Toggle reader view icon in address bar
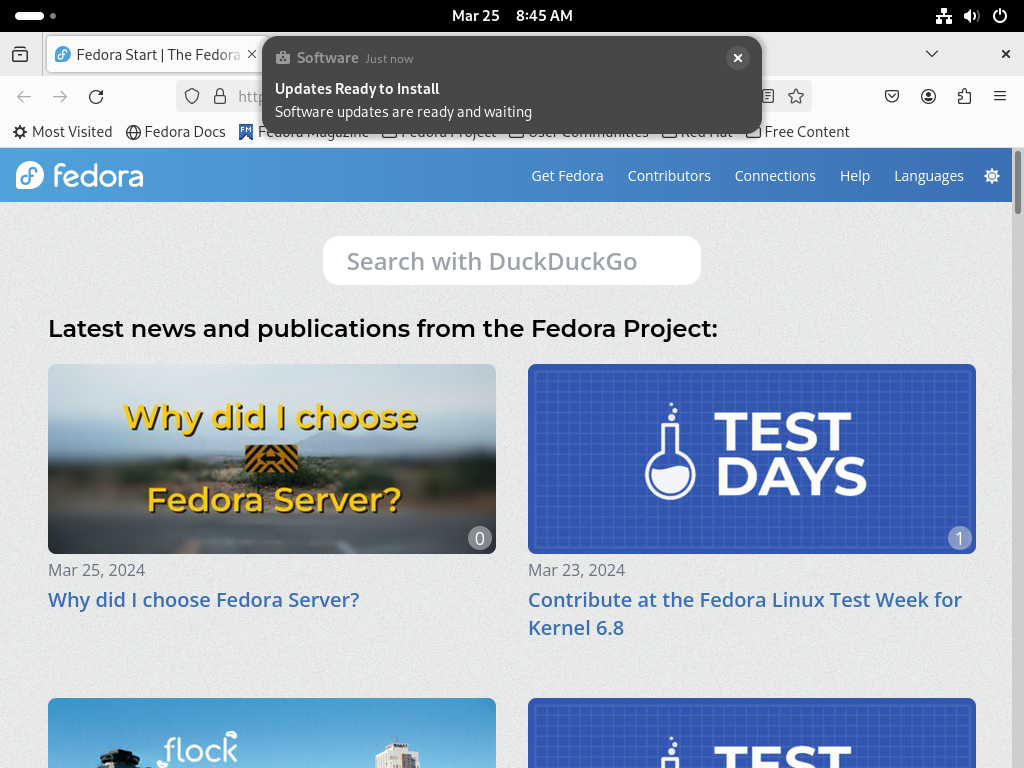The image size is (1024, 768). coord(769,97)
